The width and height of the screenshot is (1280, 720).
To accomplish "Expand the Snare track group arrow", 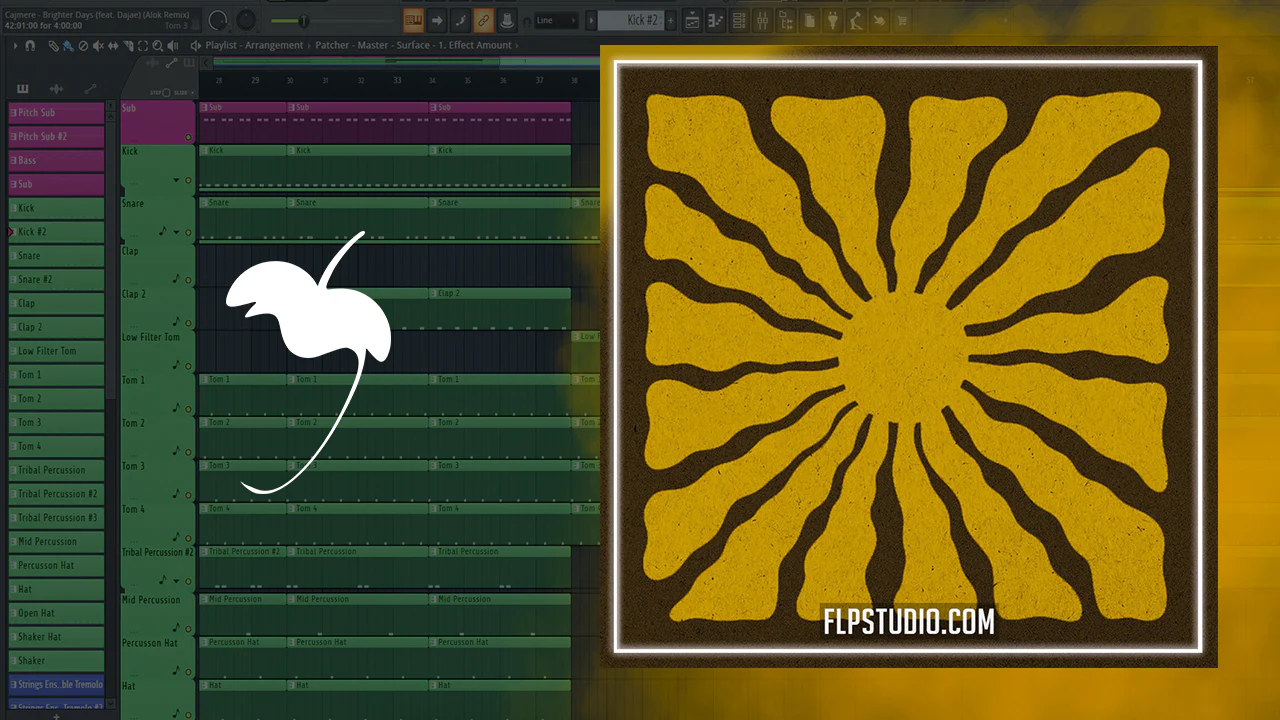I will click(x=177, y=232).
